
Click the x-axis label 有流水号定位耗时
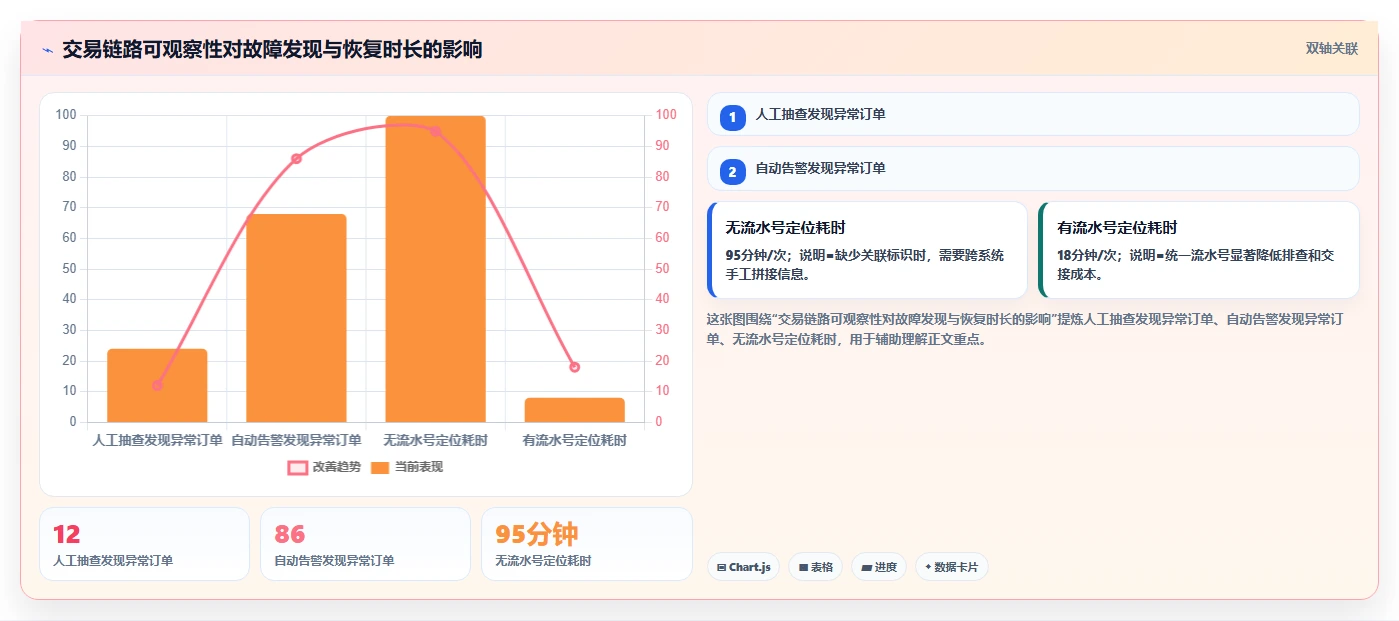pos(574,440)
